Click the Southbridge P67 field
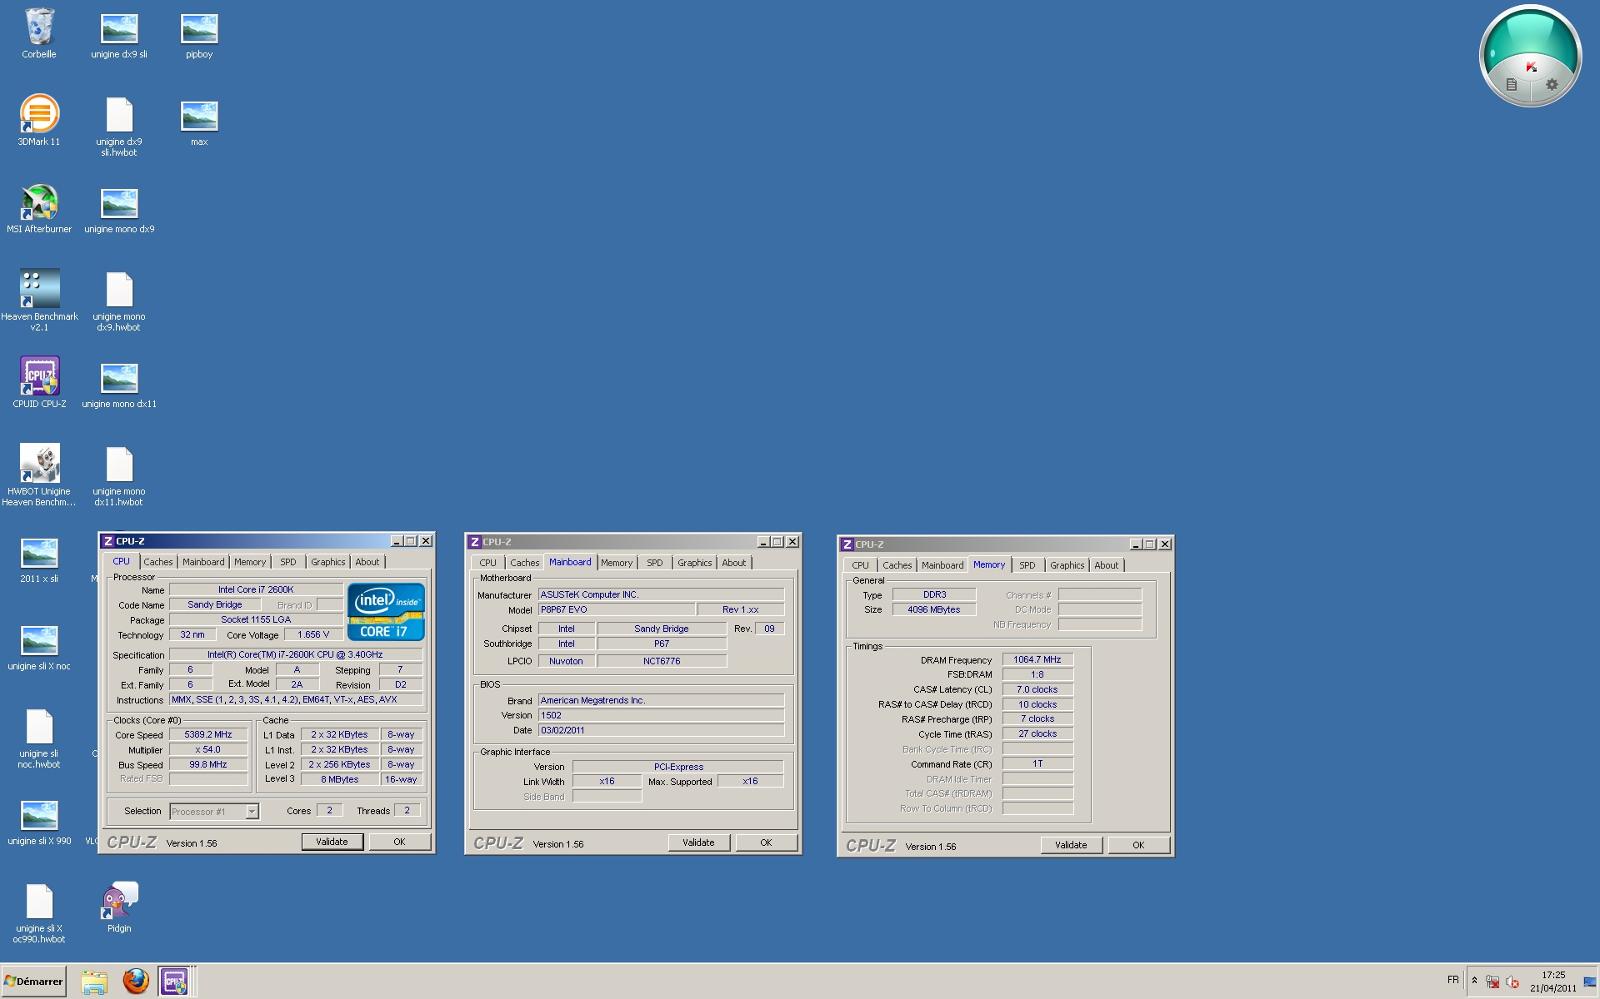The width and height of the screenshot is (1600, 999). (661, 644)
